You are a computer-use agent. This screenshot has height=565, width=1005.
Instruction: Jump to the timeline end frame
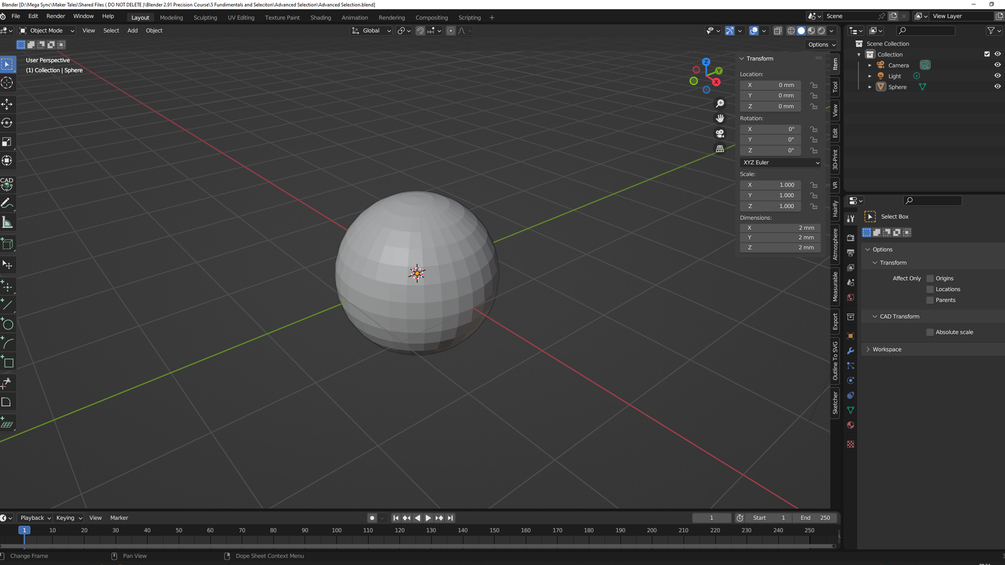tap(450, 518)
